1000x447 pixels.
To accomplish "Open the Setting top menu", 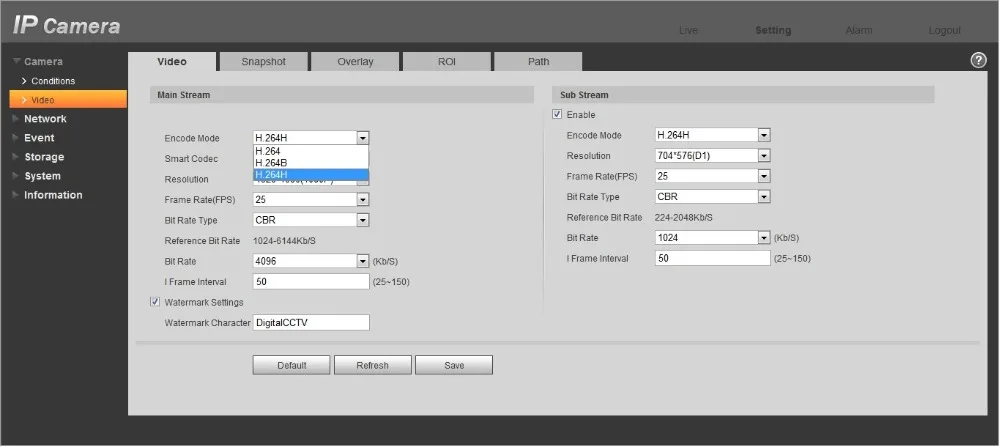I will pyautogui.click(x=773, y=31).
